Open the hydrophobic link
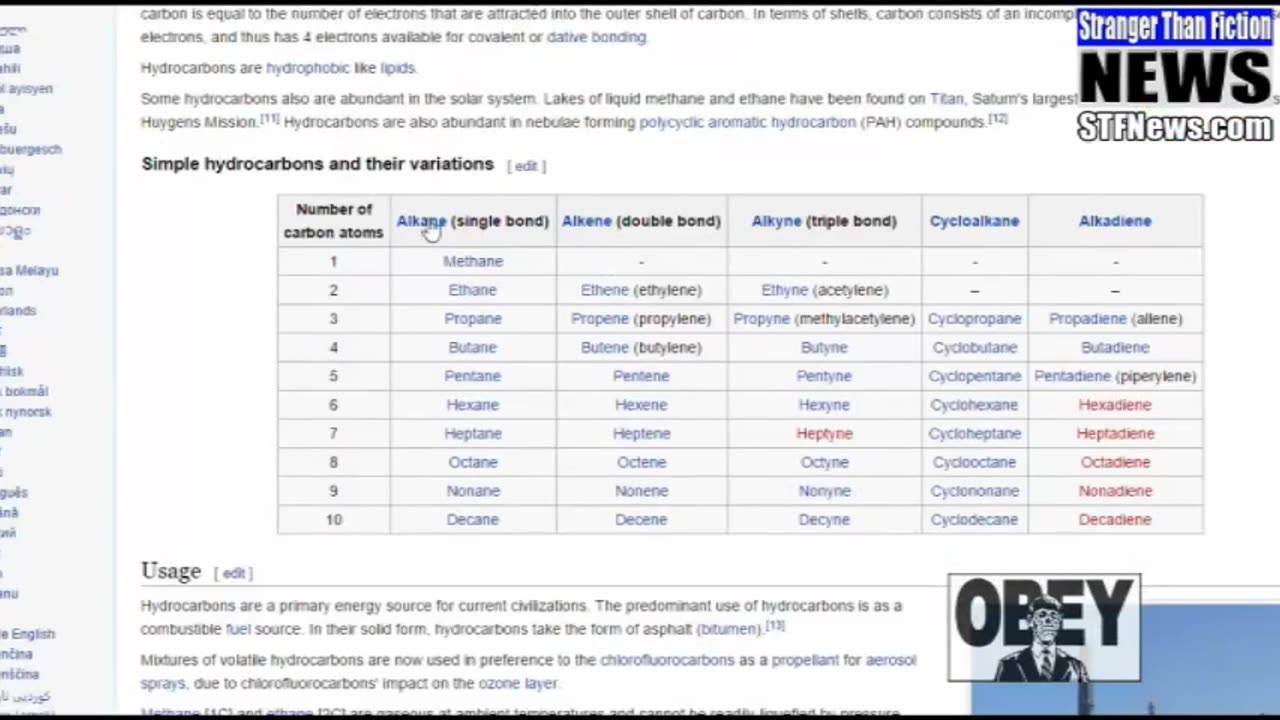 pyautogui.click(x=307, y=68)
